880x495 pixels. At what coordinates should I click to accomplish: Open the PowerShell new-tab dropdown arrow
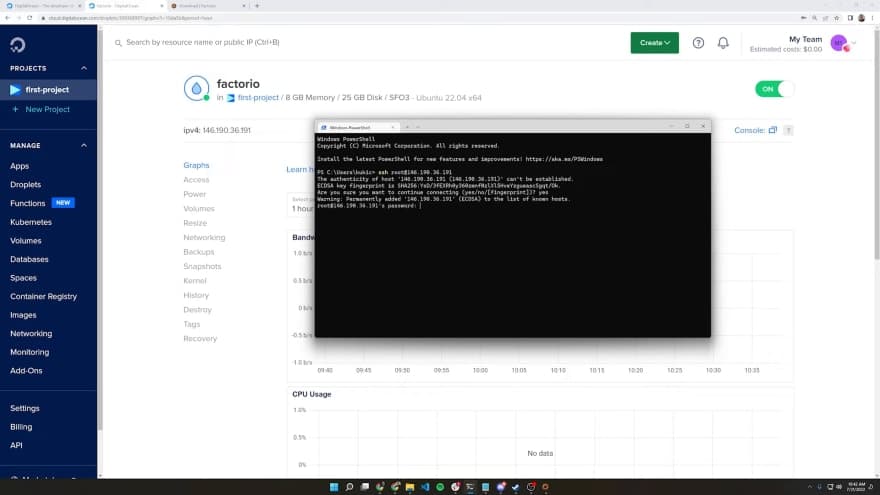[x=418, y=127]
